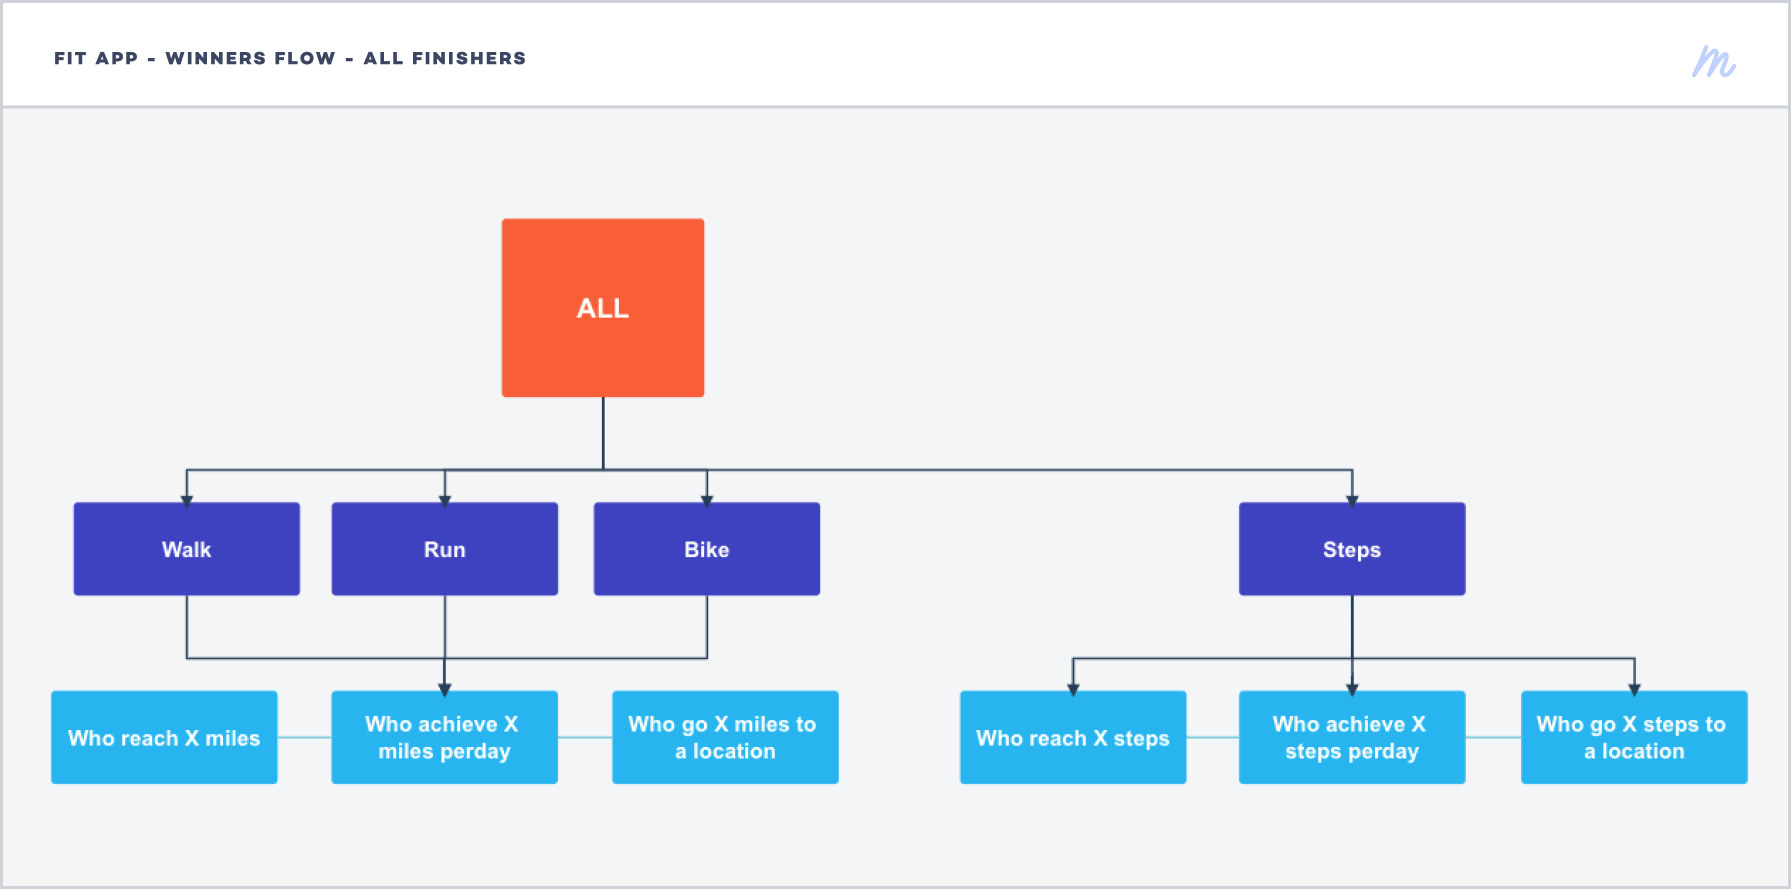1791x889 pixels.
Task: Select the Bike node
Action: click(707, 549)
